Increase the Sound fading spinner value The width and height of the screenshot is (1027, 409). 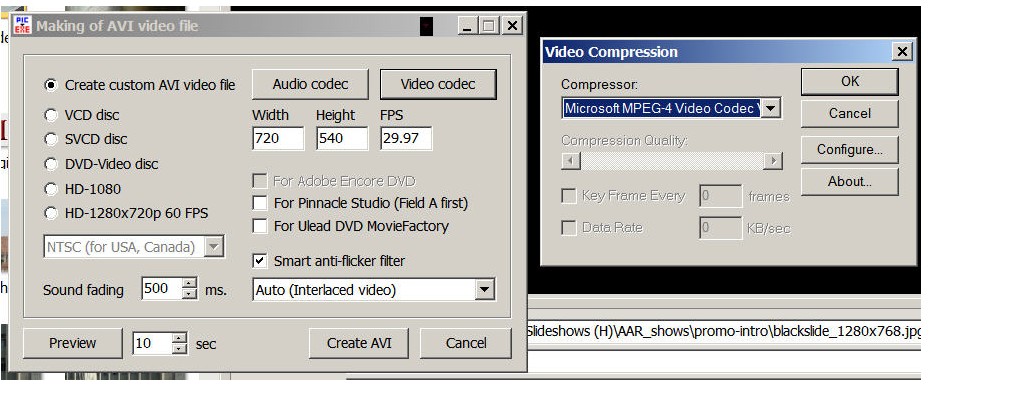190,284
